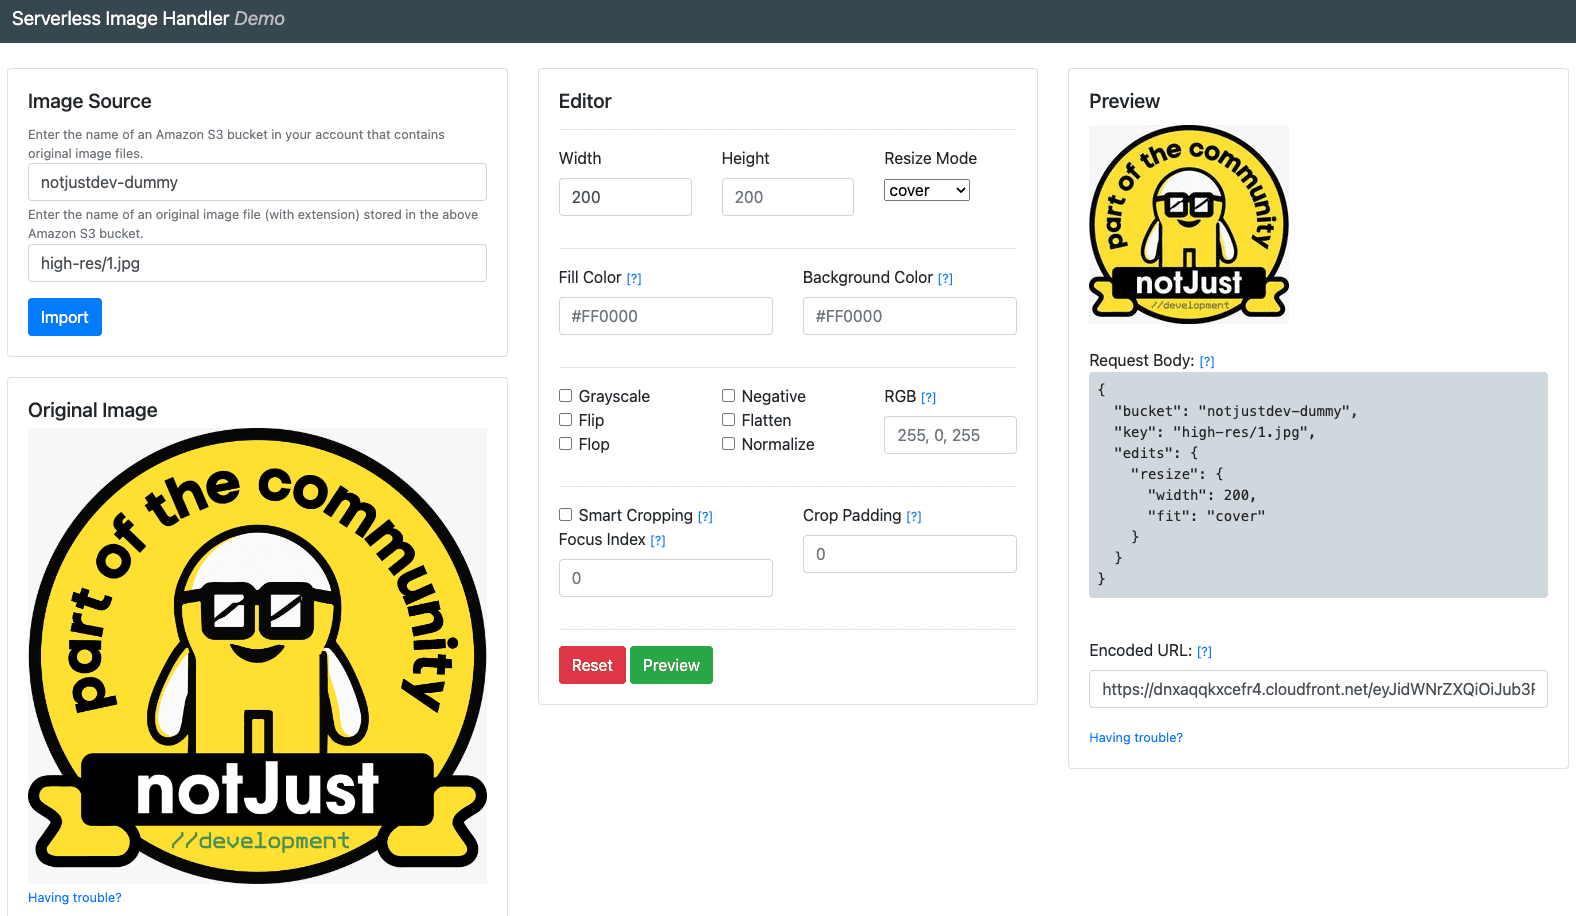The height and width of the screenshot is (916, 1576).
Task: Open the Encoded URL help icon
Action: coord(1204,652)
